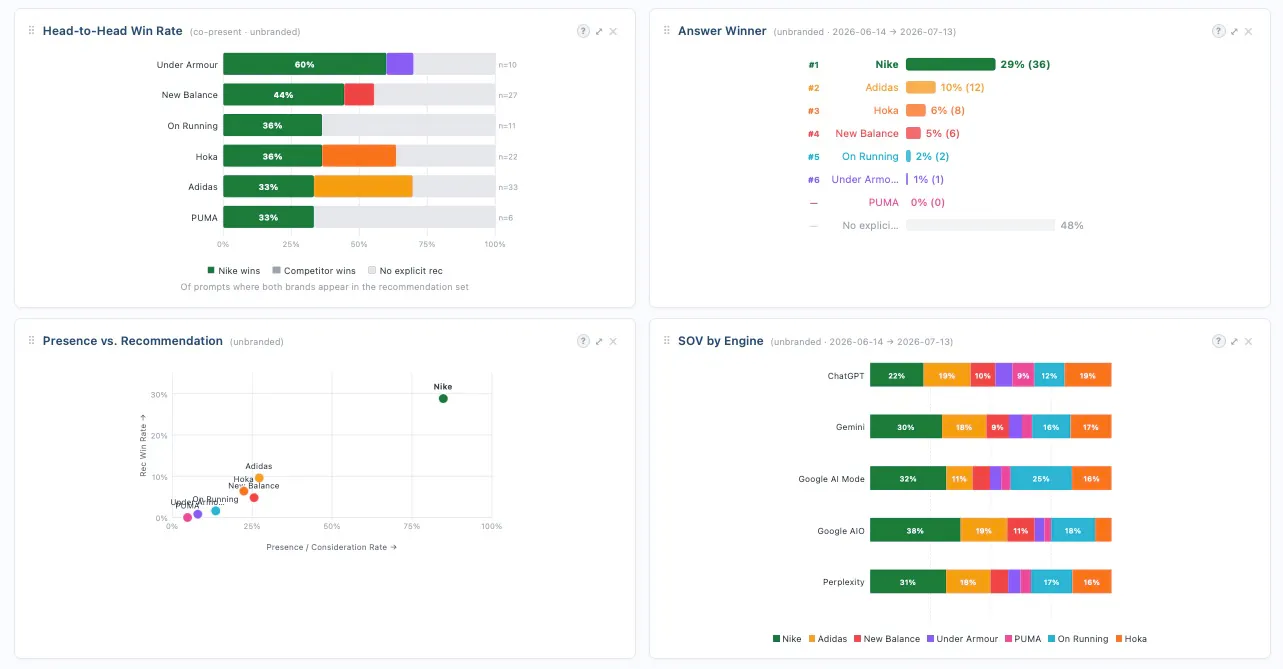This screenshot has width=1283, height=669.
Task: Click the Adidas 10% Answer Winner bar
Action: [x=921, y=87]
